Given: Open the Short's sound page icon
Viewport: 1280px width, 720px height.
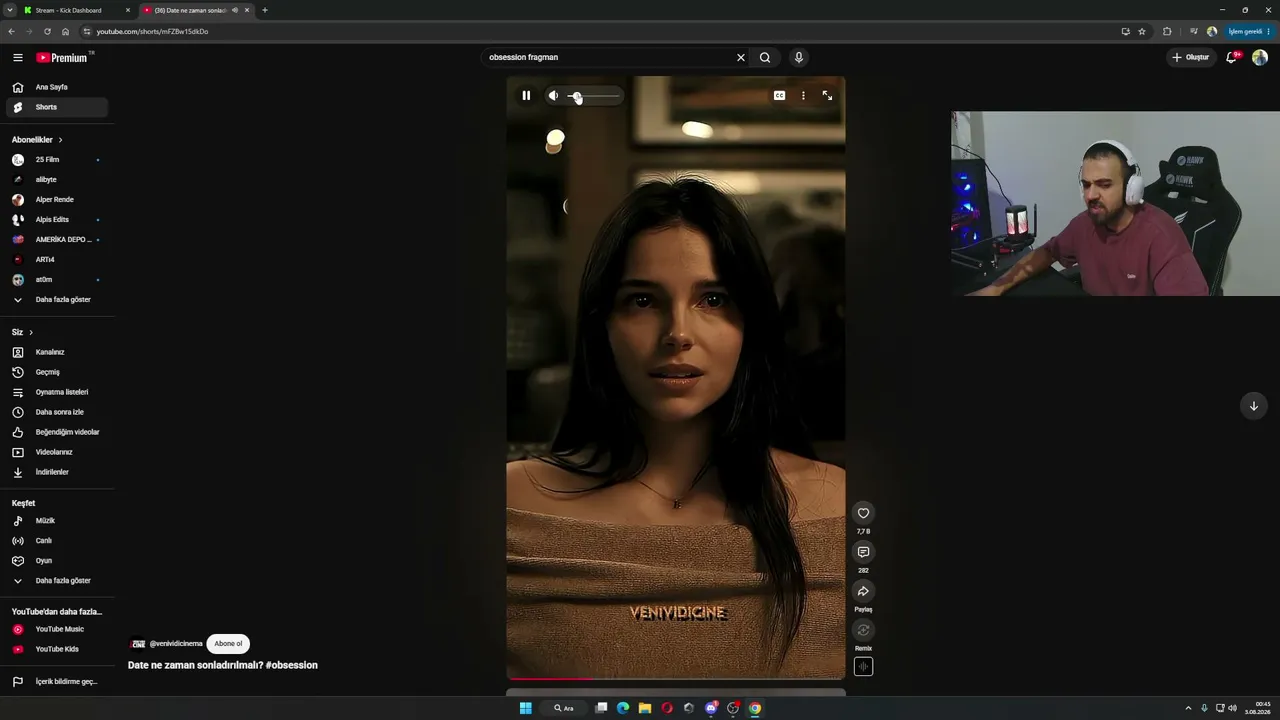Looking at the screenshot, I should (863, 667).
